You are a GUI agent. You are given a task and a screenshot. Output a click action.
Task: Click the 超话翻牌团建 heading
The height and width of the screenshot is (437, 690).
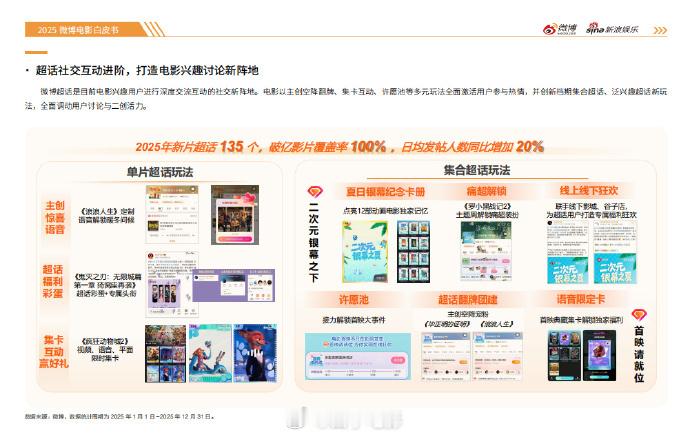point(467,300)
